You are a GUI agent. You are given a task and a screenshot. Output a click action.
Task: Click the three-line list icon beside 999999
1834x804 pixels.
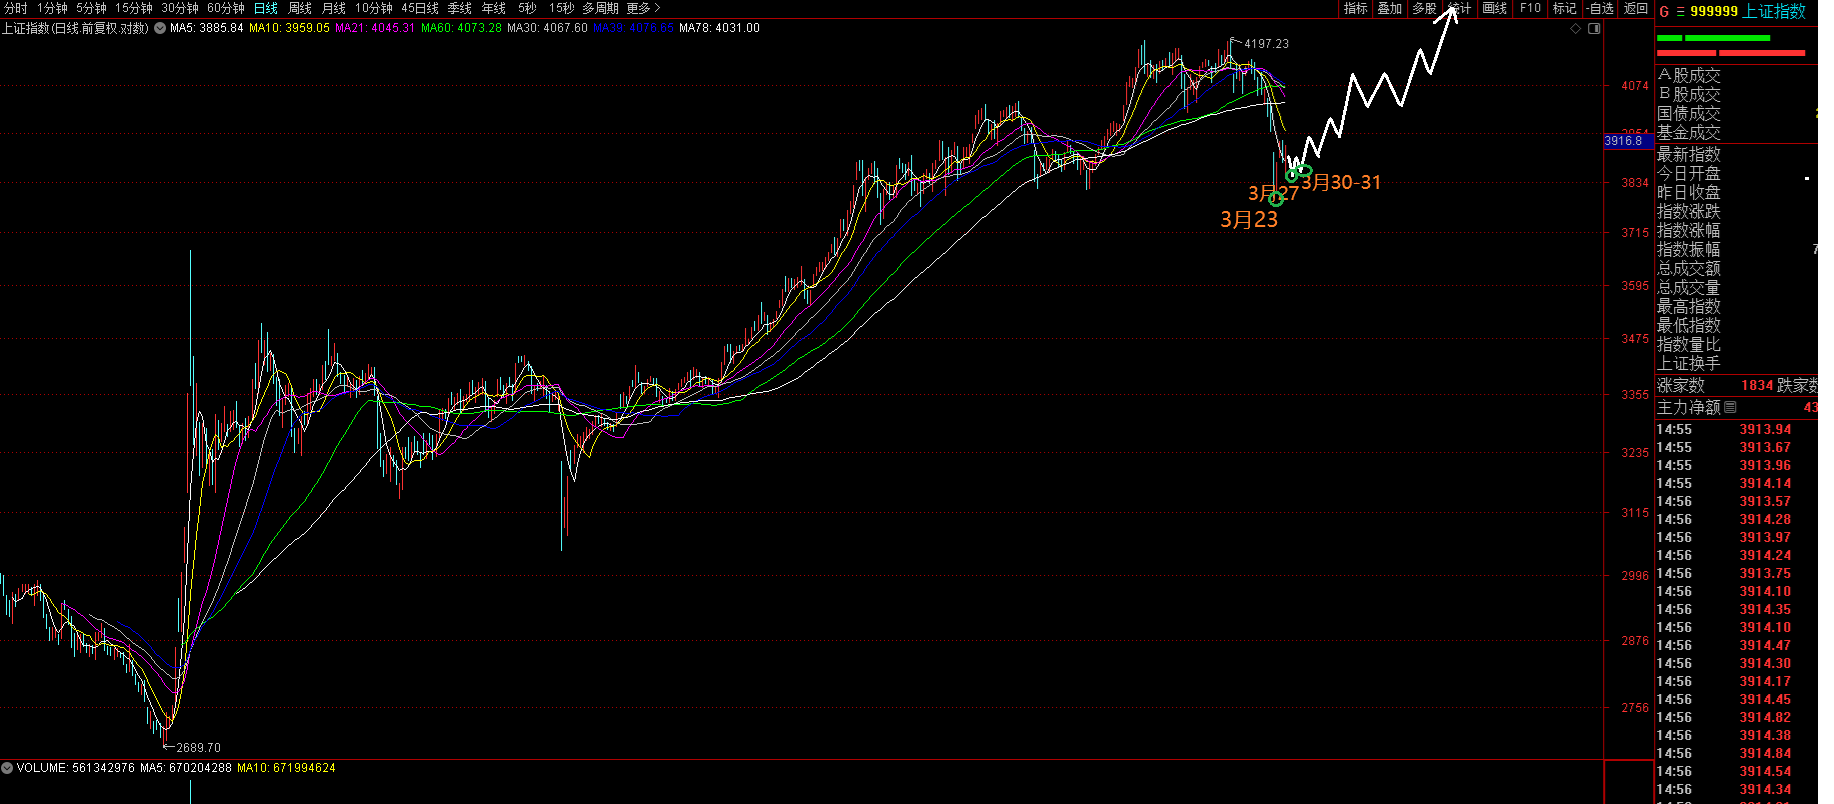[x=1680, y=11]
